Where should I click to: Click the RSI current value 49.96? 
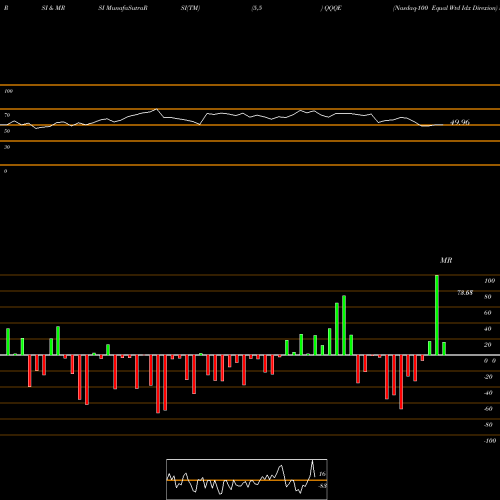click(x=460, y=122)
